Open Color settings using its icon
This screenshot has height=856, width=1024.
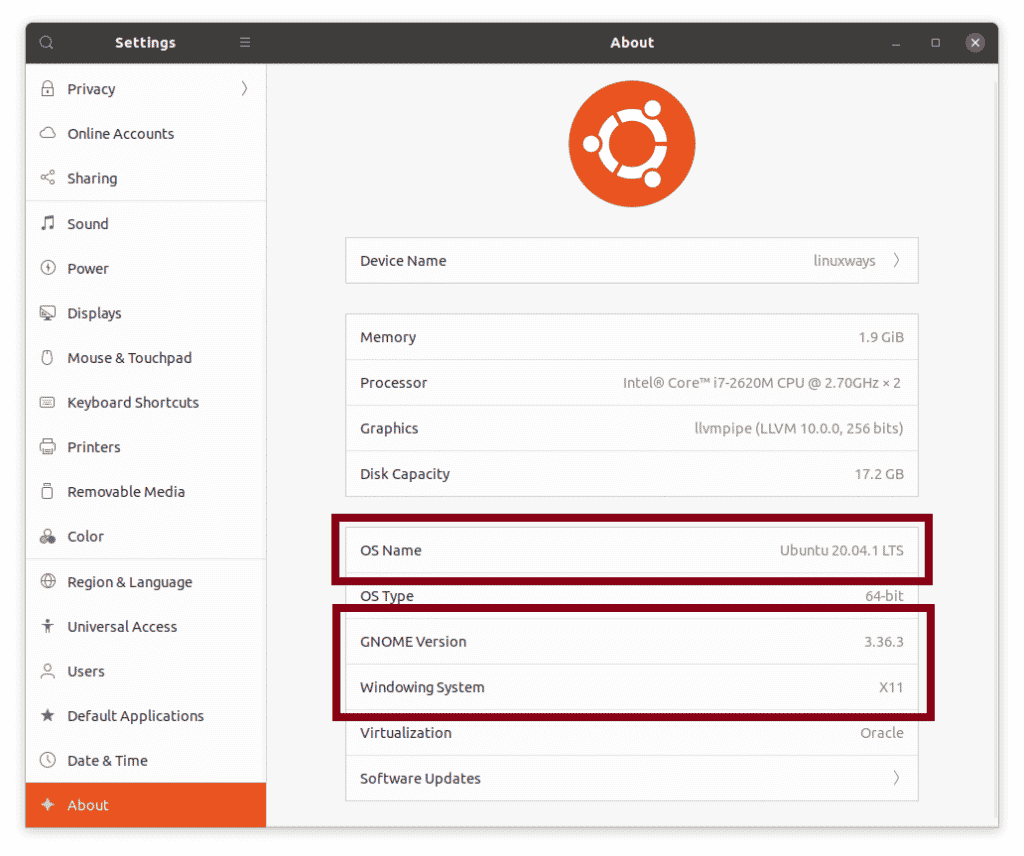pyautogui.click(x=48, y=536)
